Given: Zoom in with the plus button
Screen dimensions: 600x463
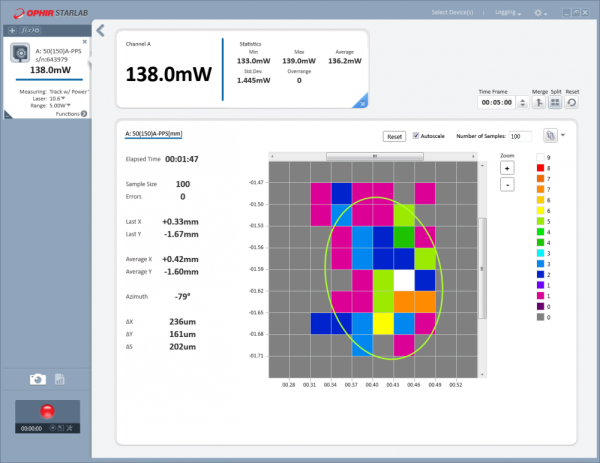Looking at the screenshot, I should pyautogui.click(x=507, y=169).
